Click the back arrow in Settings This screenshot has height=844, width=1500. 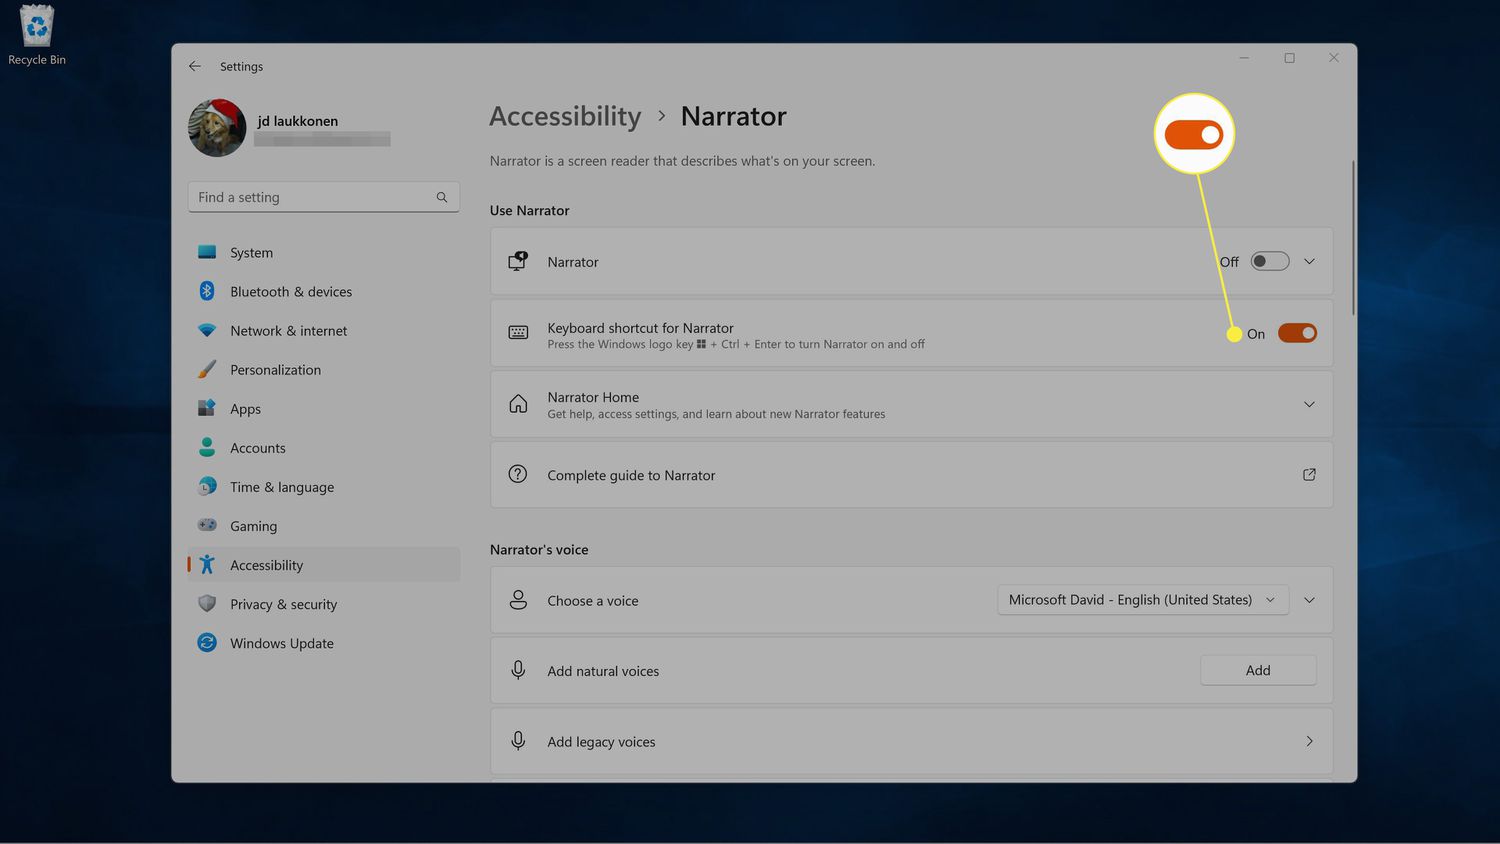click(195, 66)
